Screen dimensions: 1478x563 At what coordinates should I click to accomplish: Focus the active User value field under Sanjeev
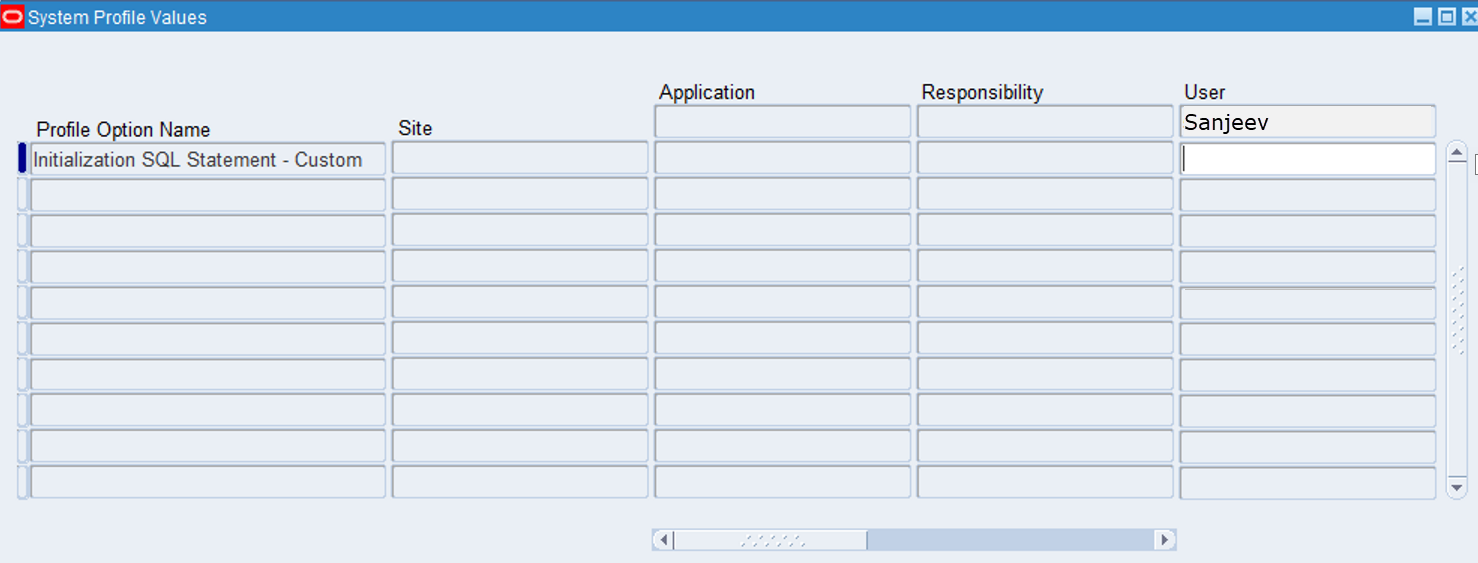[x=1308, y=159]
